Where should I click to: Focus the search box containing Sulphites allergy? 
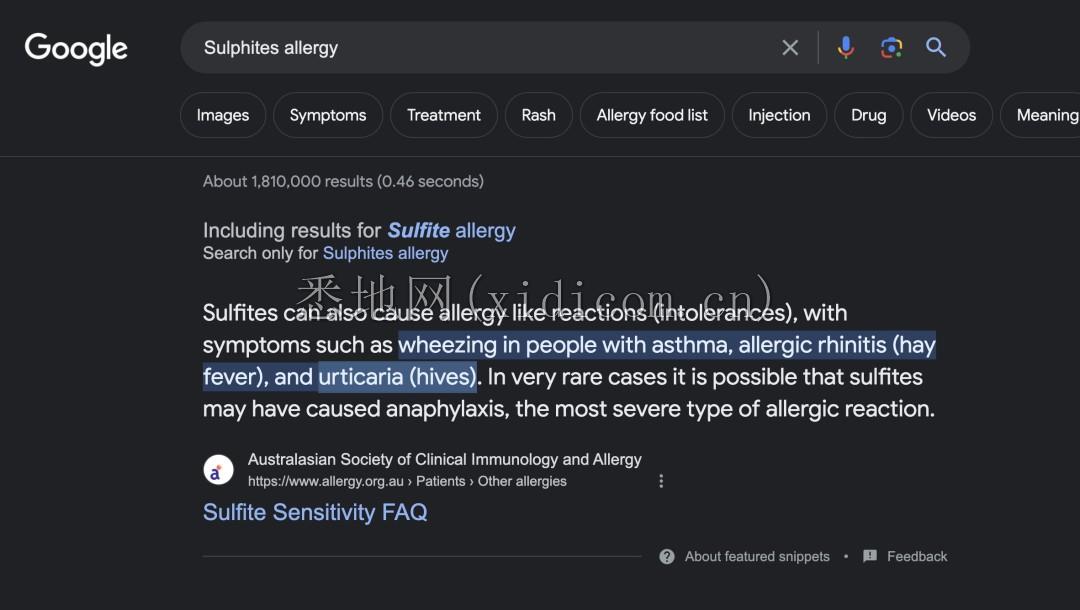tap(480, 47)
